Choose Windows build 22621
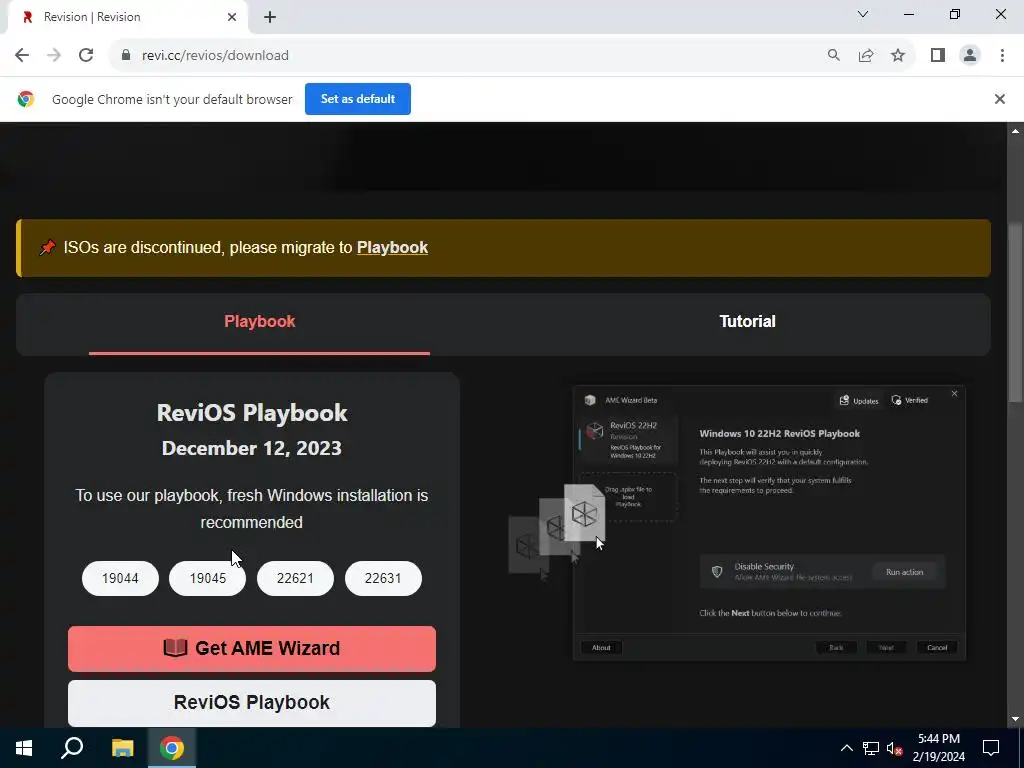The width and height of the screenshot is (1024, 768). click(x=295, y=579)
